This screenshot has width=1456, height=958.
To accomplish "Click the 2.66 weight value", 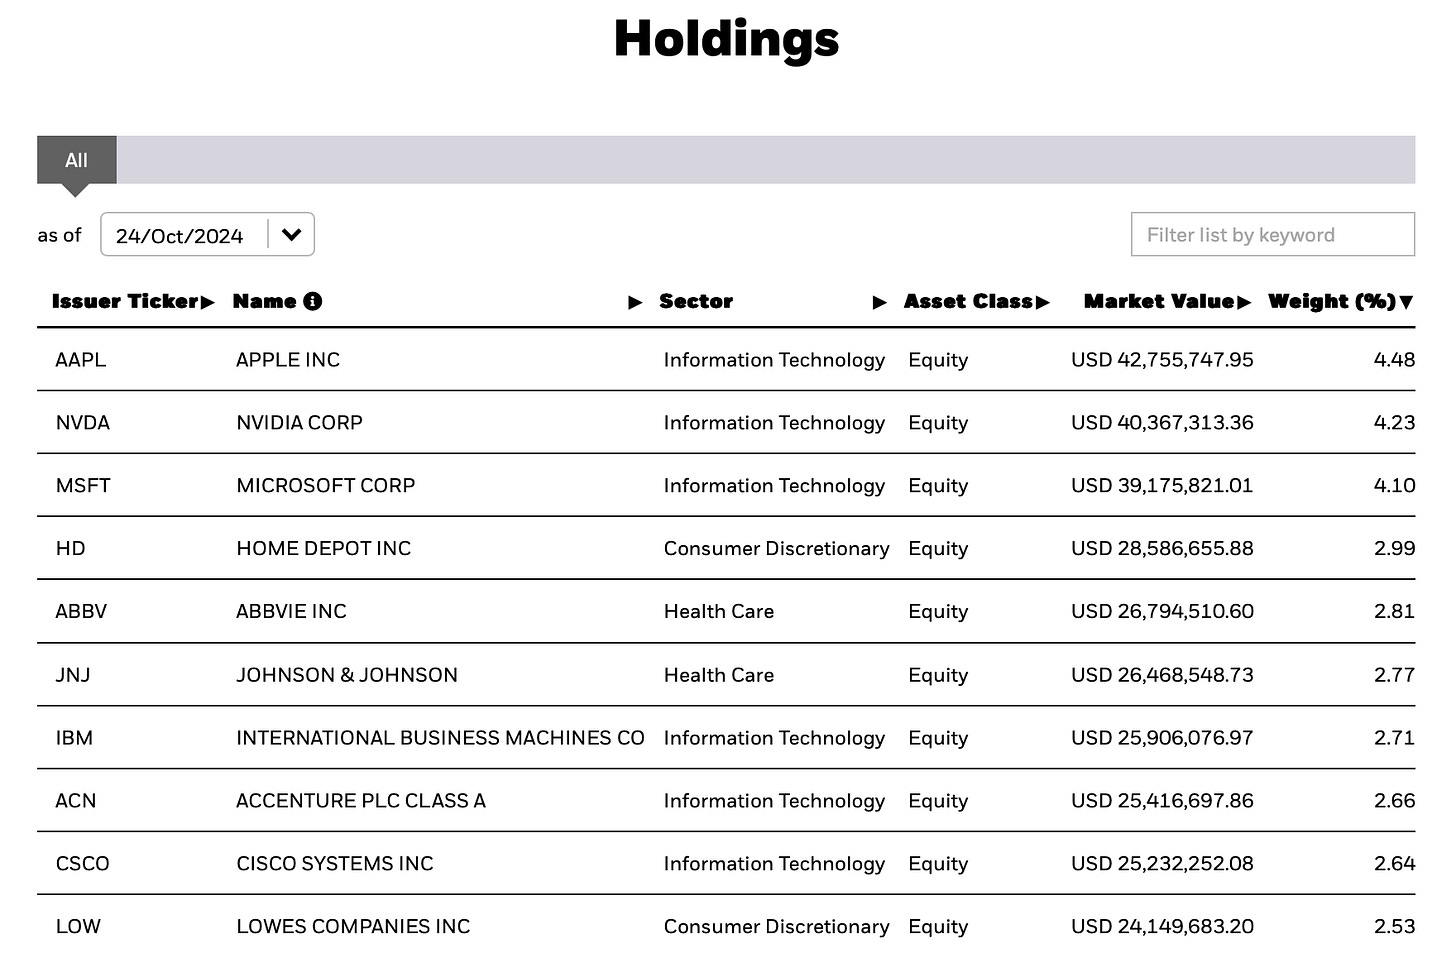I will pyautogui.click(x=1394, y=801).
